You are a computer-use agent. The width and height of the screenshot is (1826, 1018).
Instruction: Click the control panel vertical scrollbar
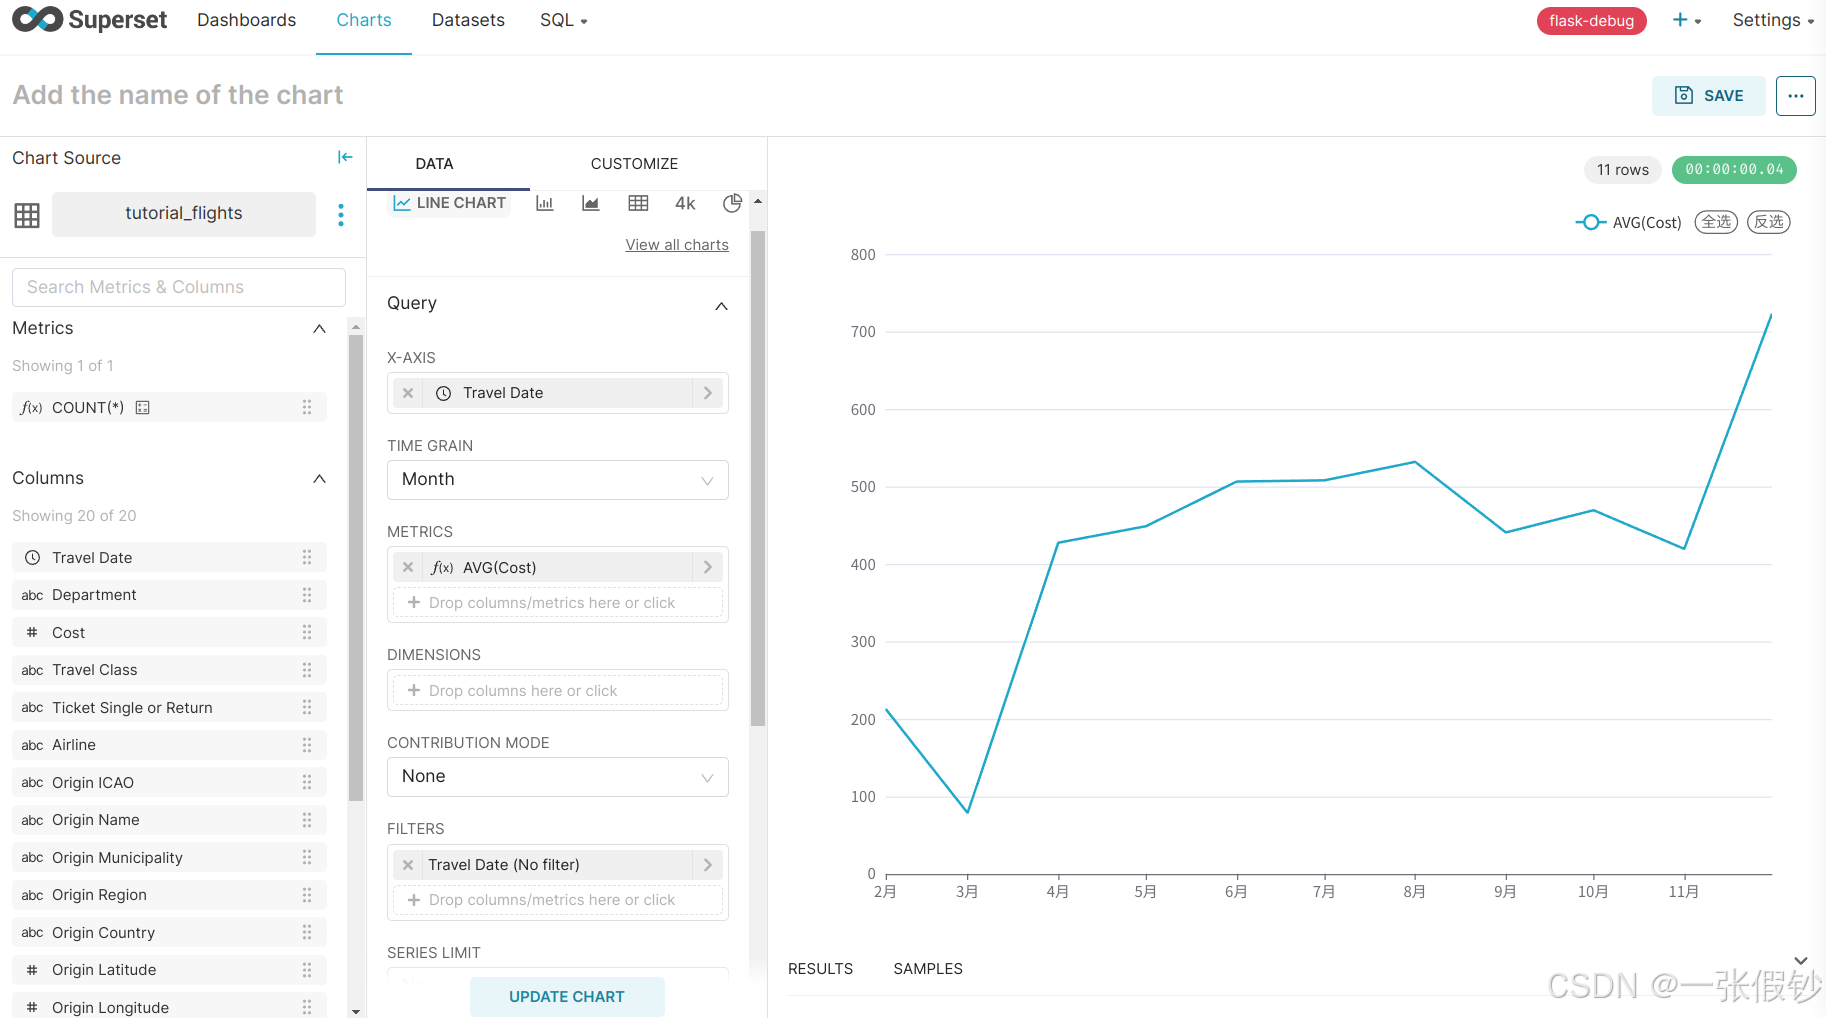[758, 478]
